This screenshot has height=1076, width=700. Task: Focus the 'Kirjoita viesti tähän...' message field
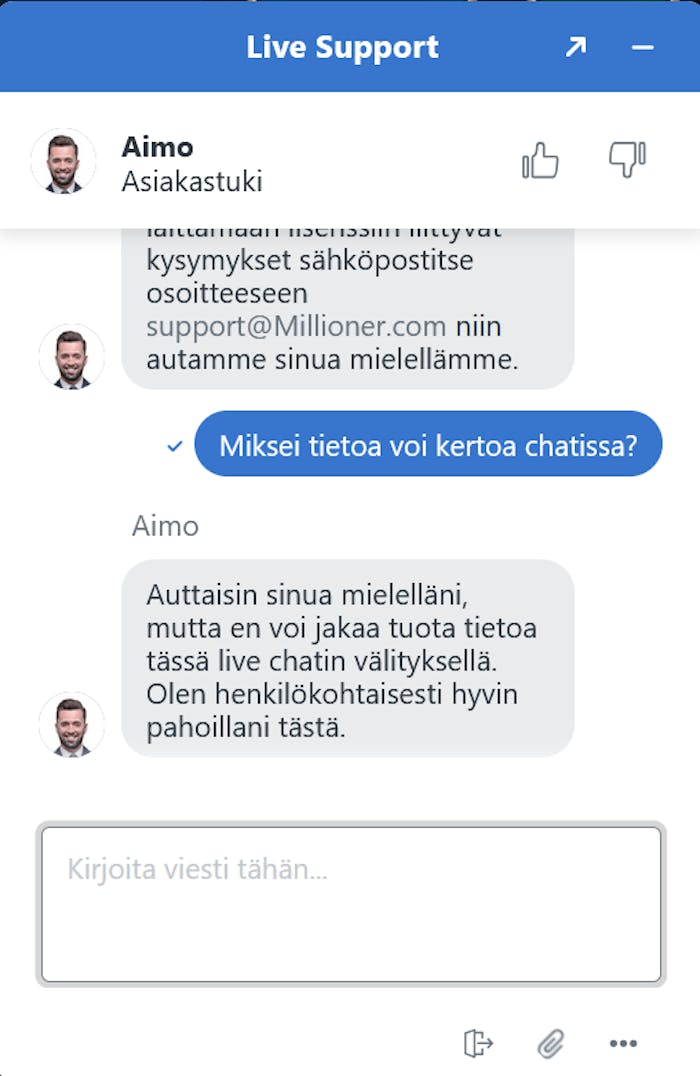tap(350, 904)
